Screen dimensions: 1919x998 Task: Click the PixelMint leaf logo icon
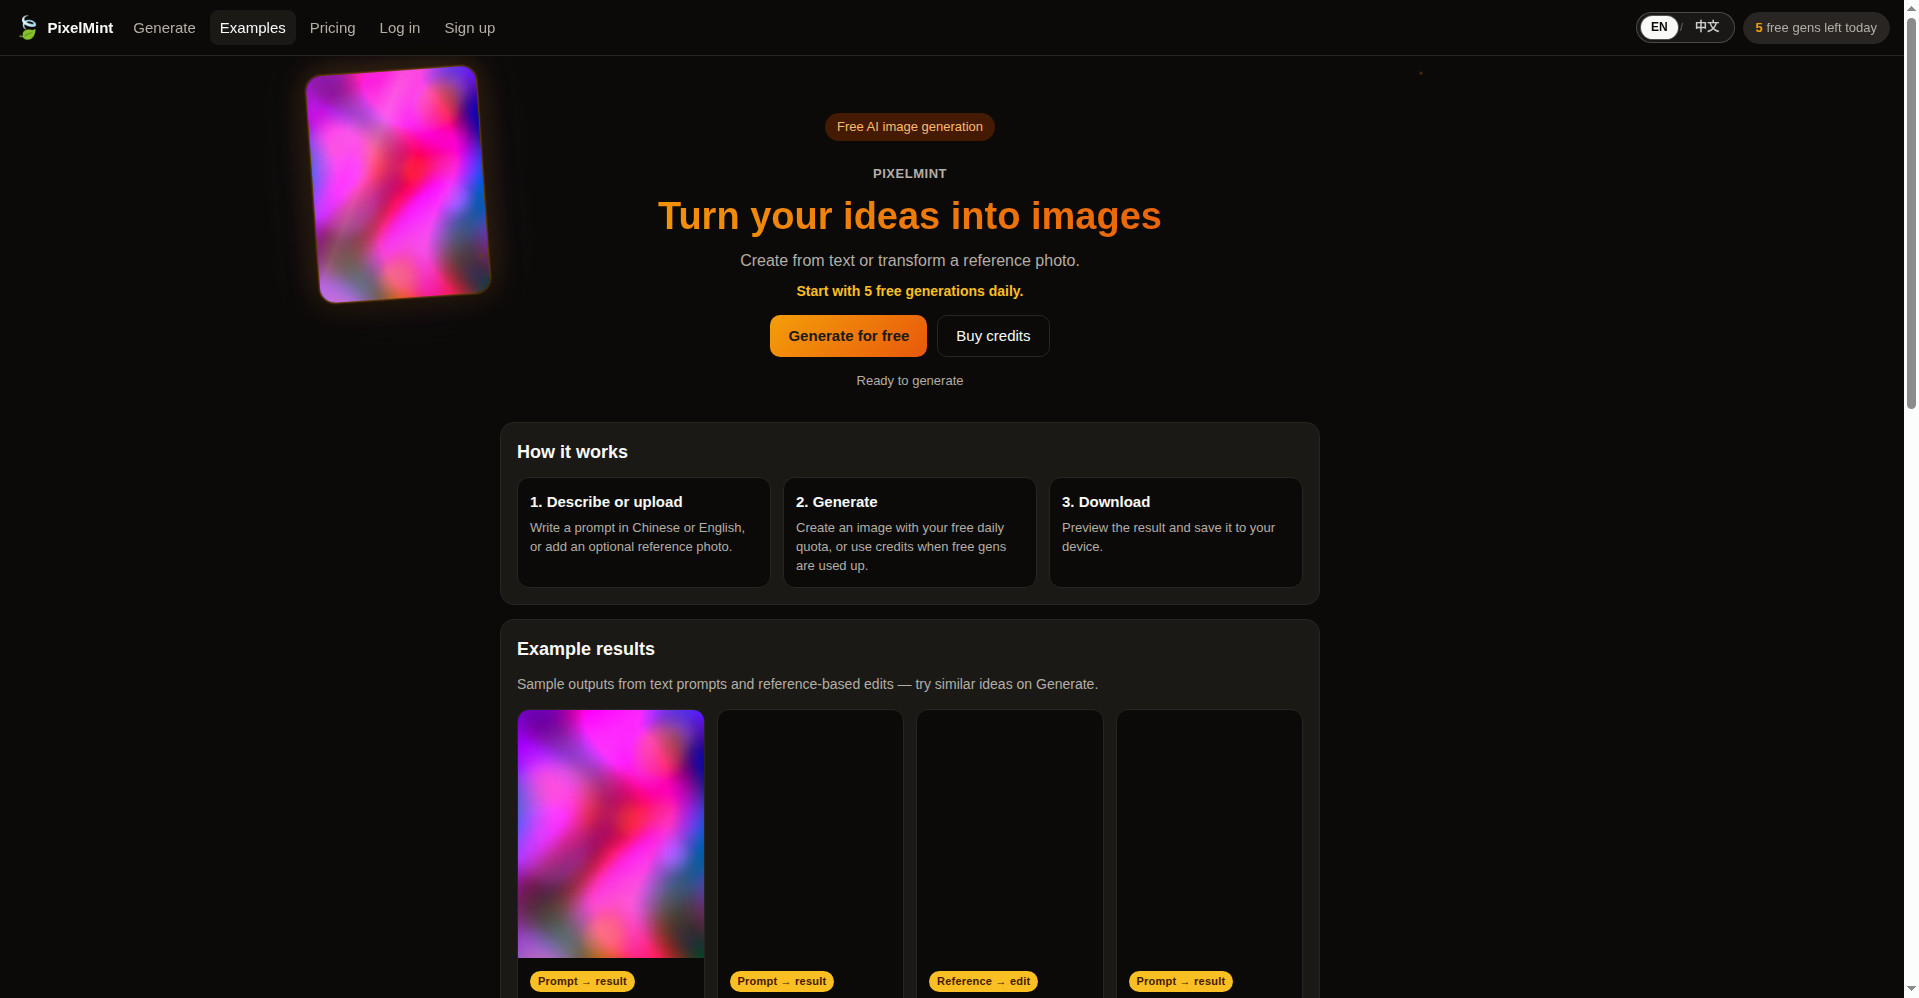coord(28,28)
